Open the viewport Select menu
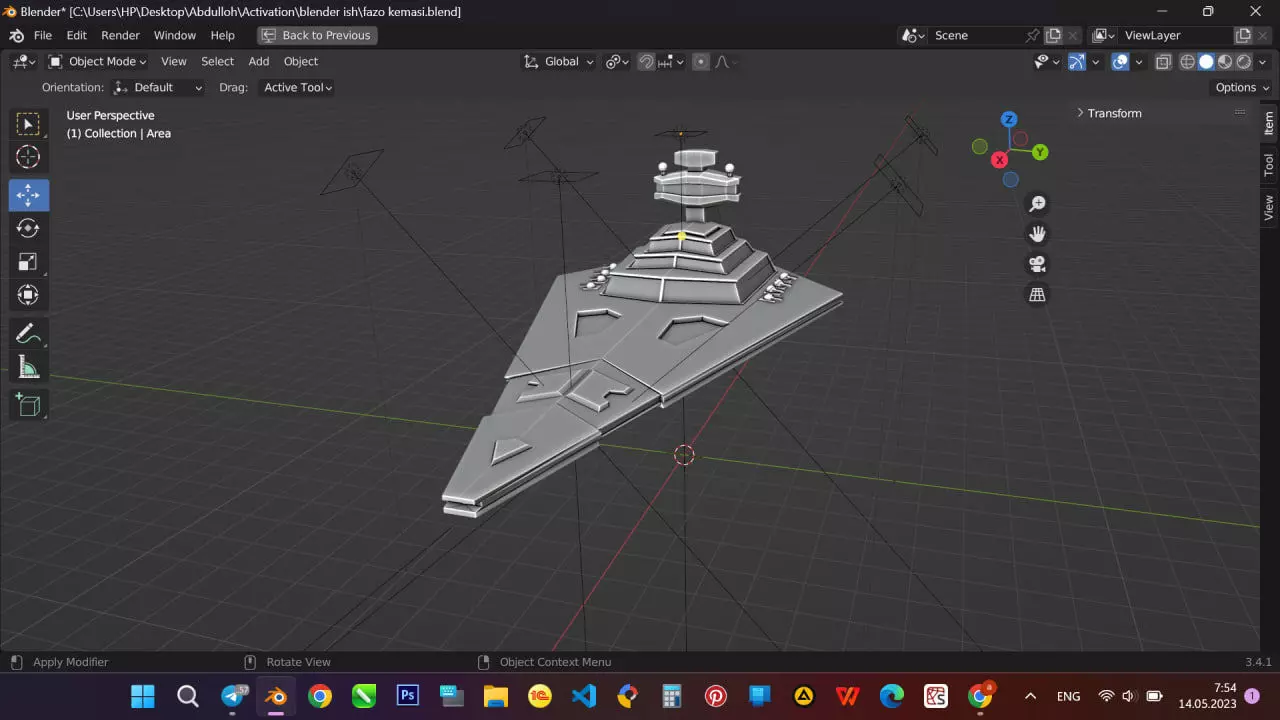The height and width of the screenshot is (720, 1280). pos(217,62)
